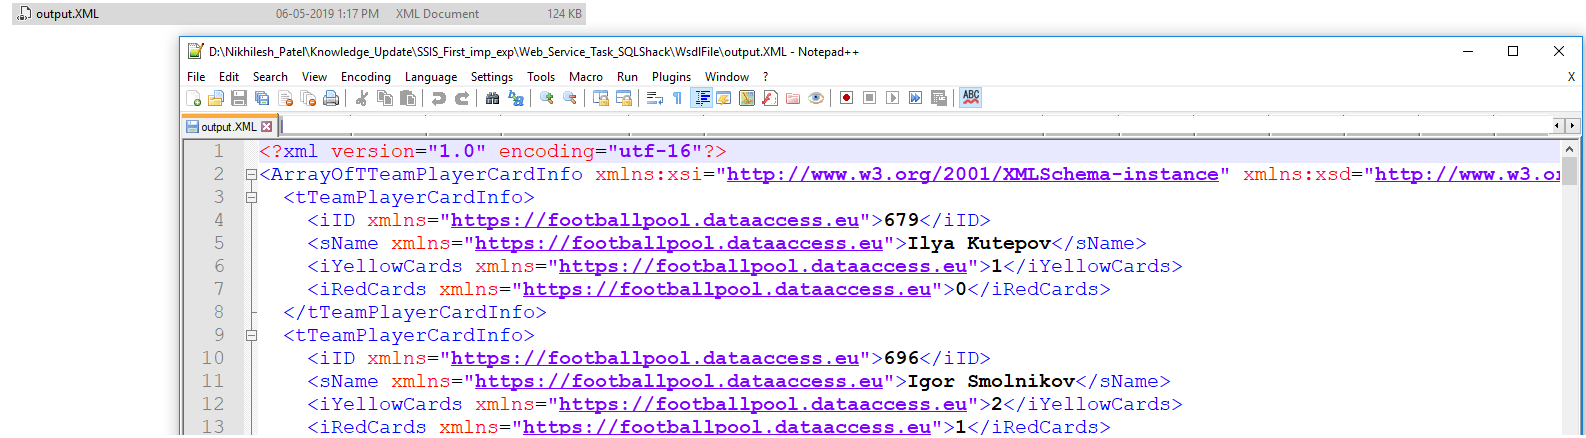Click the footballpool link in line 4 iID
The height and width of the screenshot is (438, 1586).
click(x=655, y=221)
